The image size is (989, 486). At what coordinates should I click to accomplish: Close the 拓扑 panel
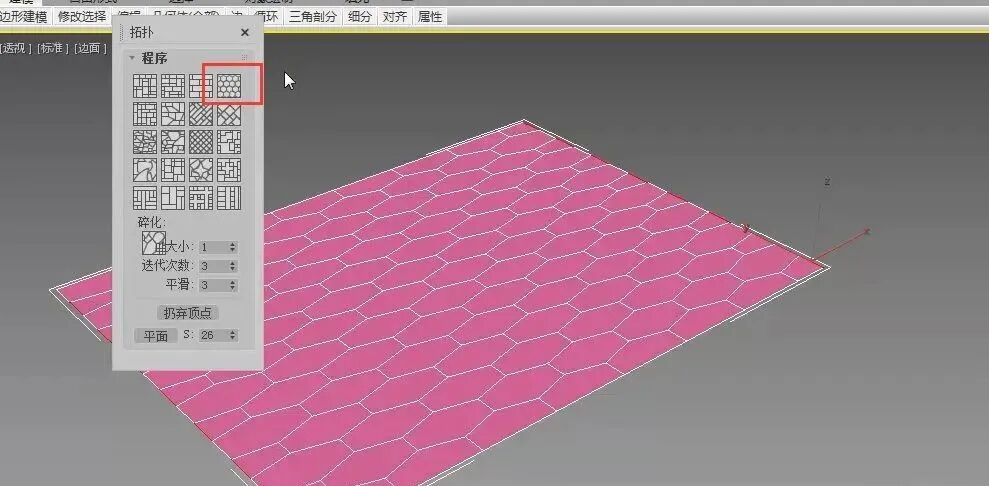245,33
